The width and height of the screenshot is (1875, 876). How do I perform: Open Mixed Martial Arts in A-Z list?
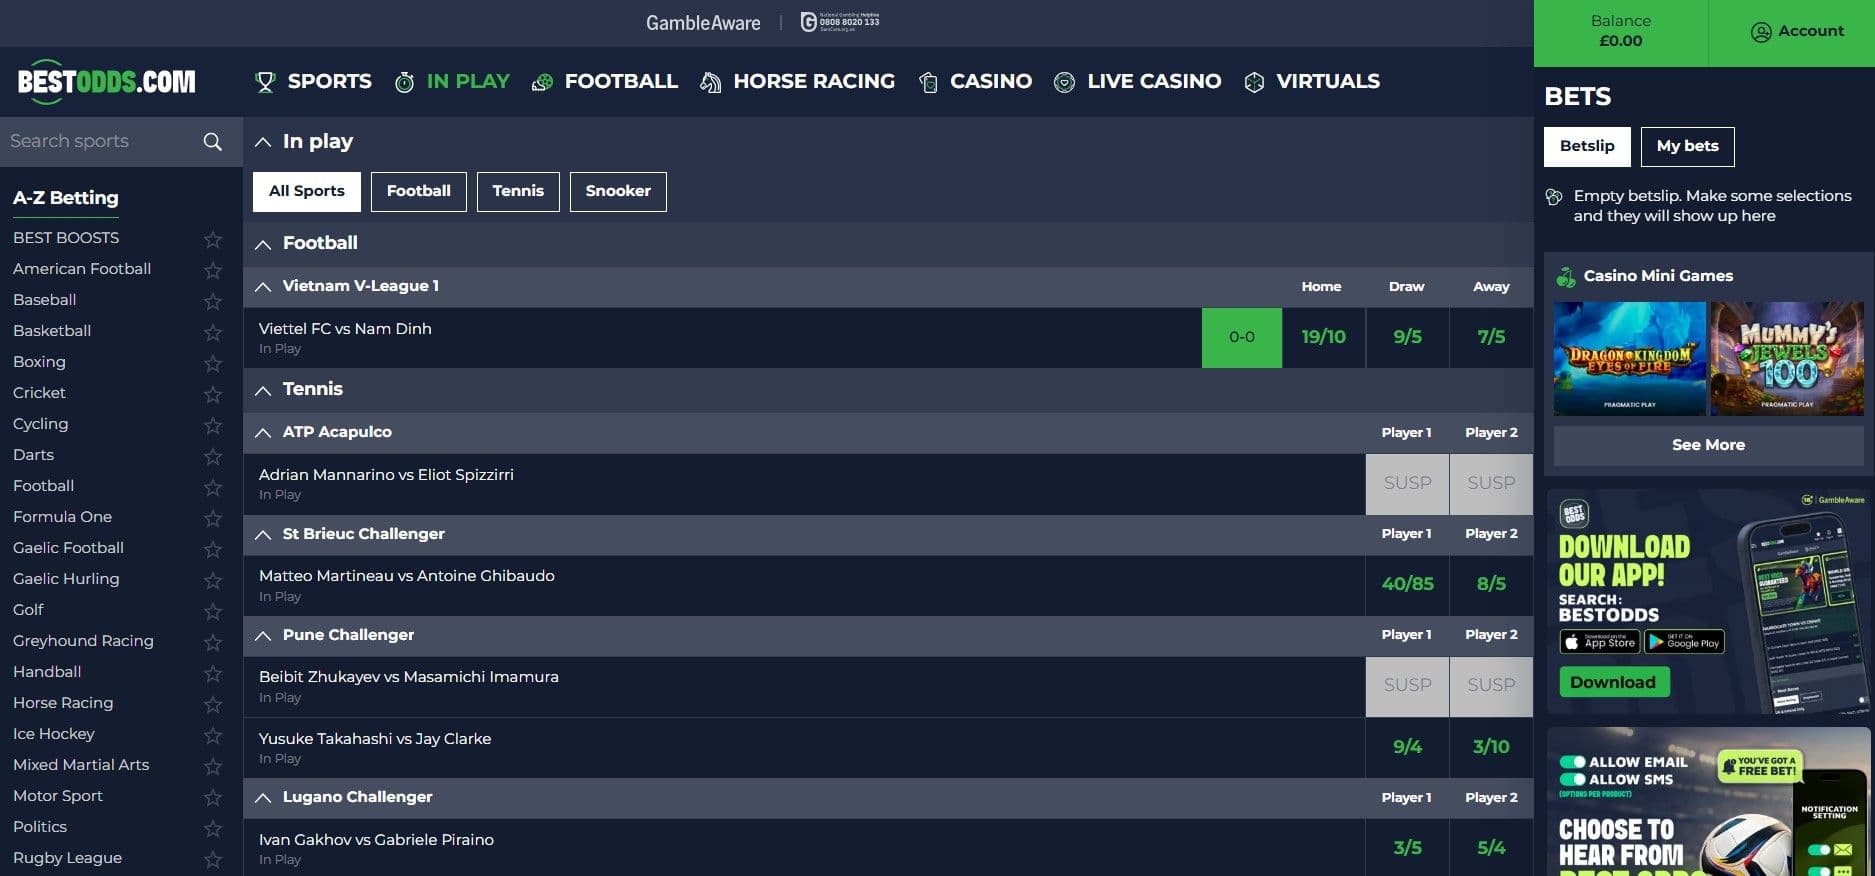click(81, 765)
